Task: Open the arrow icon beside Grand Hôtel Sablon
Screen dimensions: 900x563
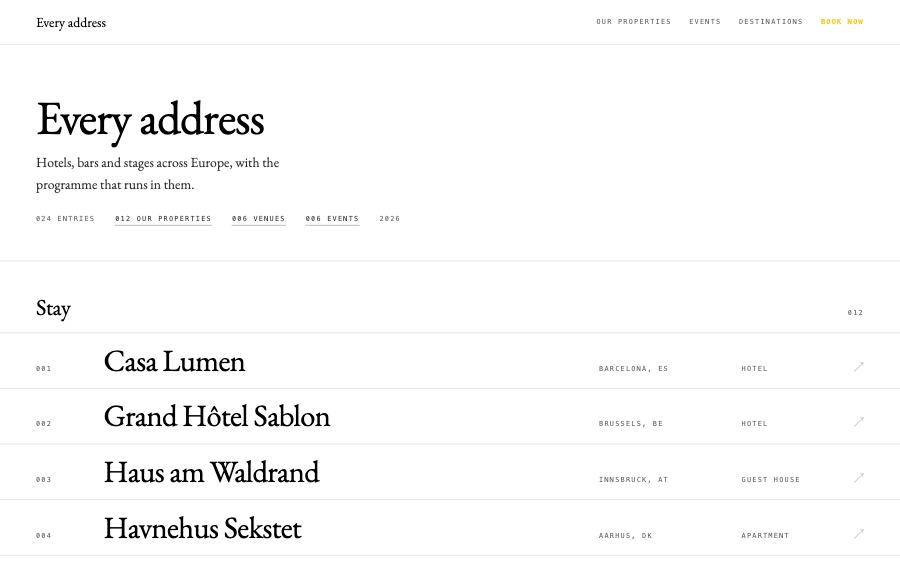Action: tap(859, 422)
